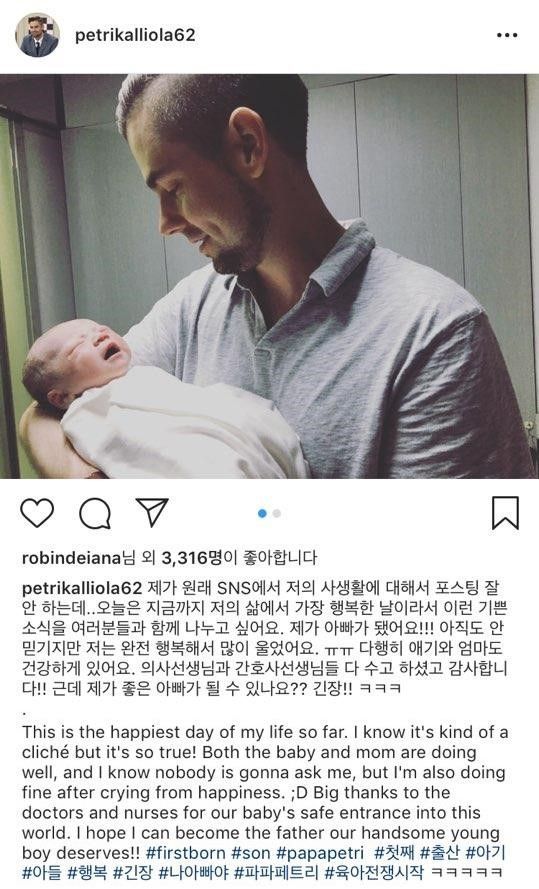Tap the heart like icon
This screenshot has height=889, width=539.
click(x=37, y=513)
